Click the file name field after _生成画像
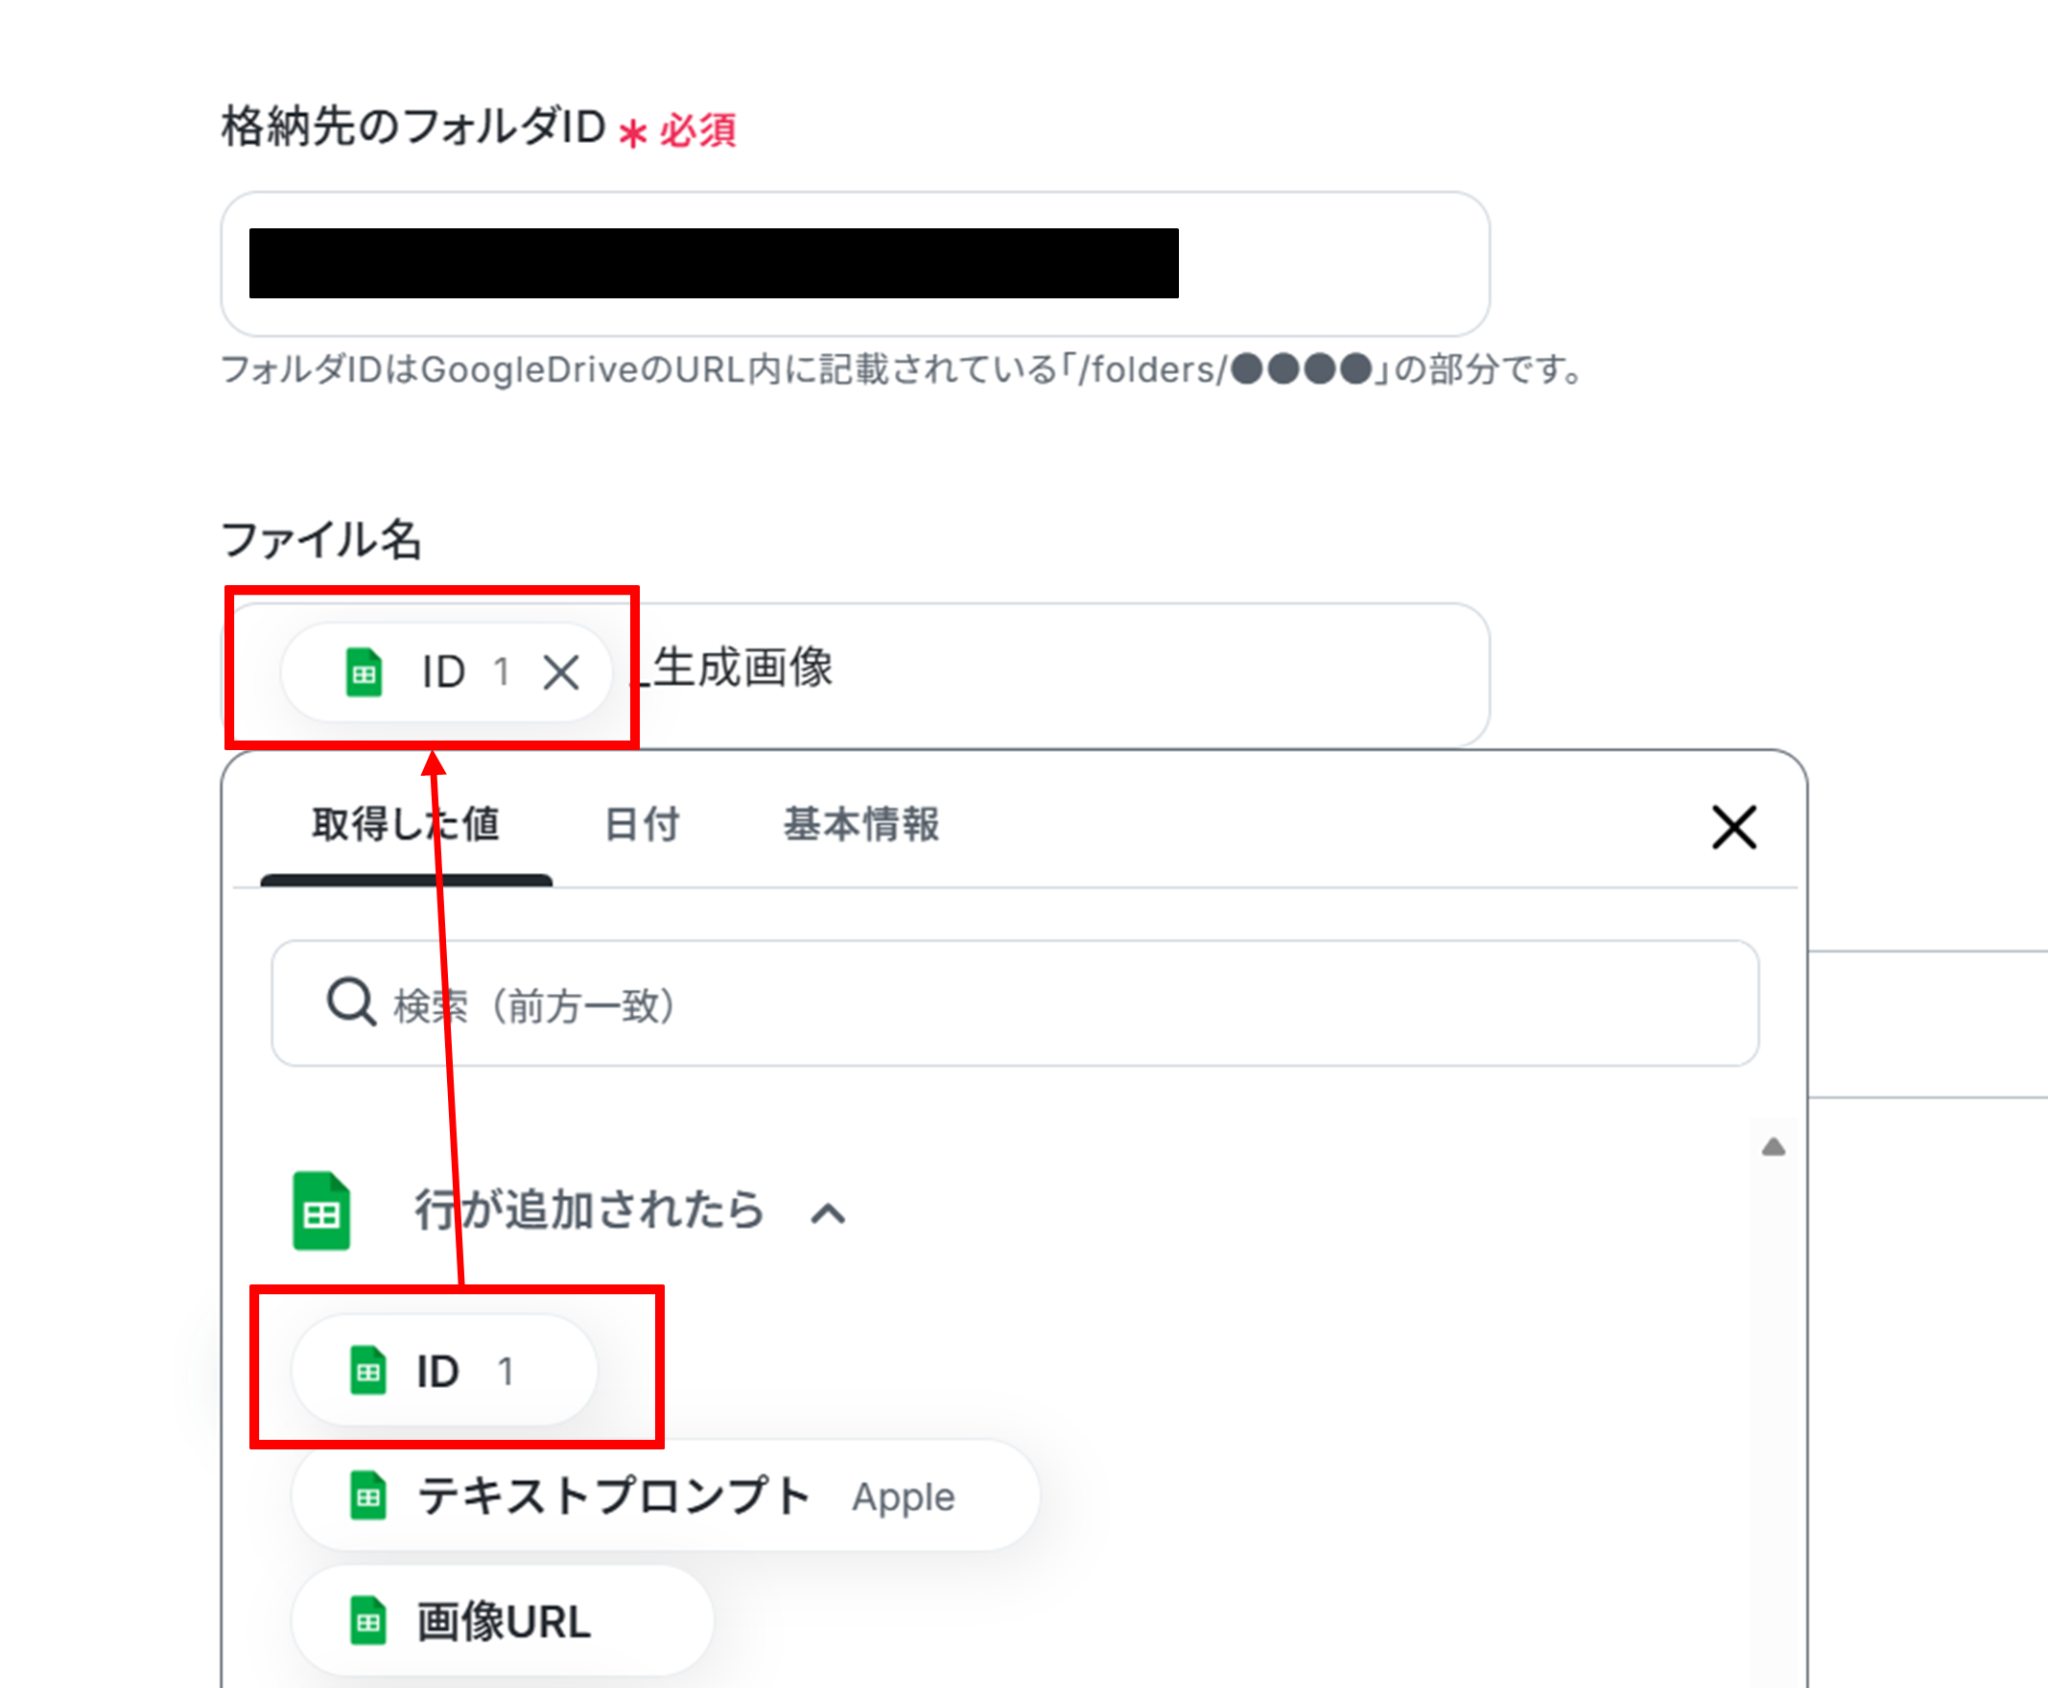 pyautogui.click(x=1150, y=670)
